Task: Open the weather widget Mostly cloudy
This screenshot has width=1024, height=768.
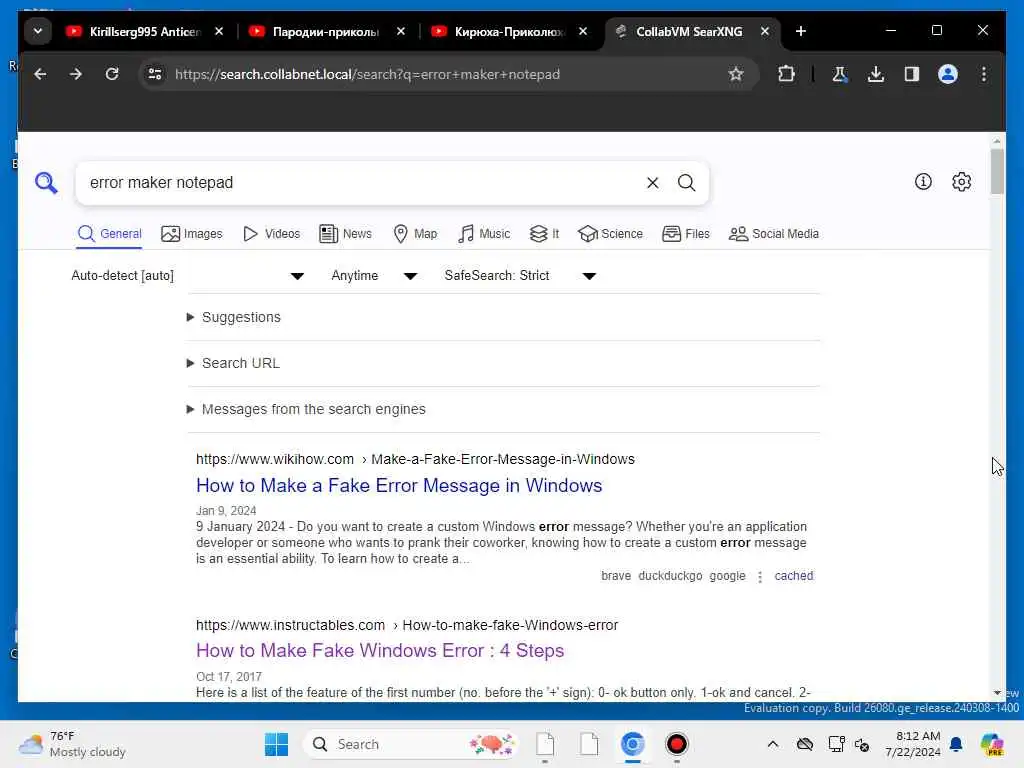Action: (x=72, y=744)
